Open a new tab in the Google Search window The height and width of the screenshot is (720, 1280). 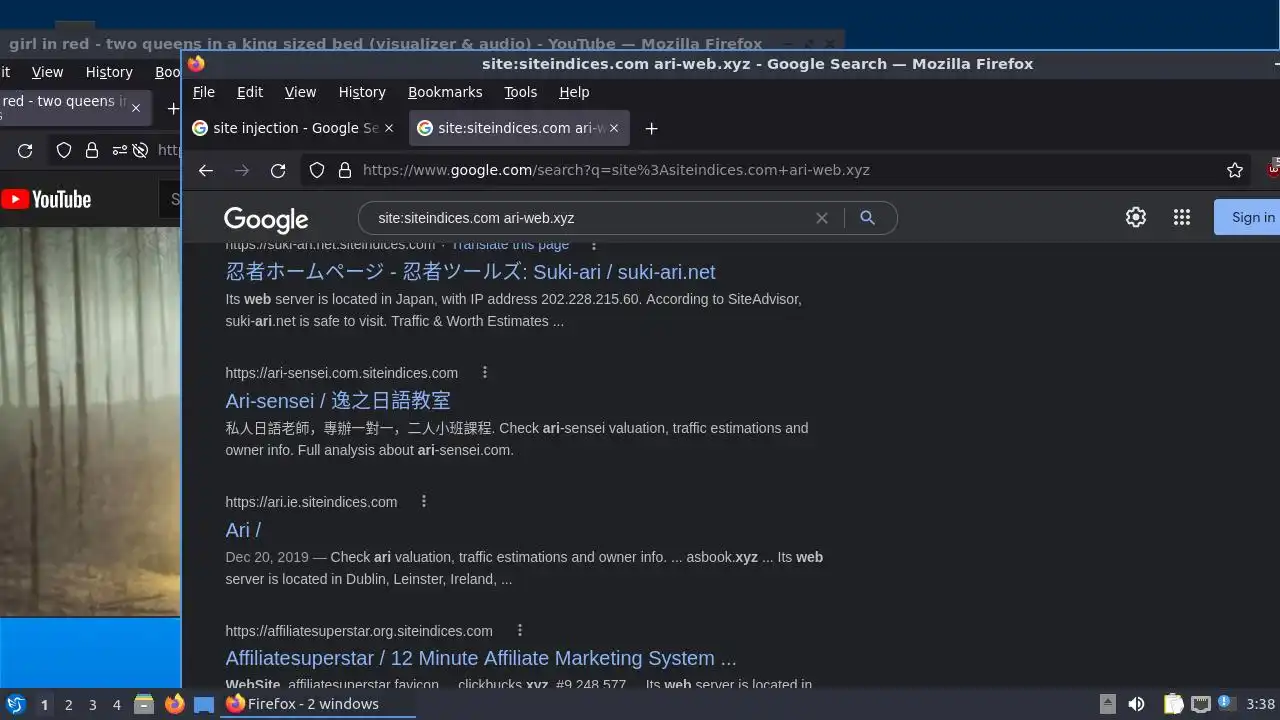pyautogui.click(x=652, y=128)
